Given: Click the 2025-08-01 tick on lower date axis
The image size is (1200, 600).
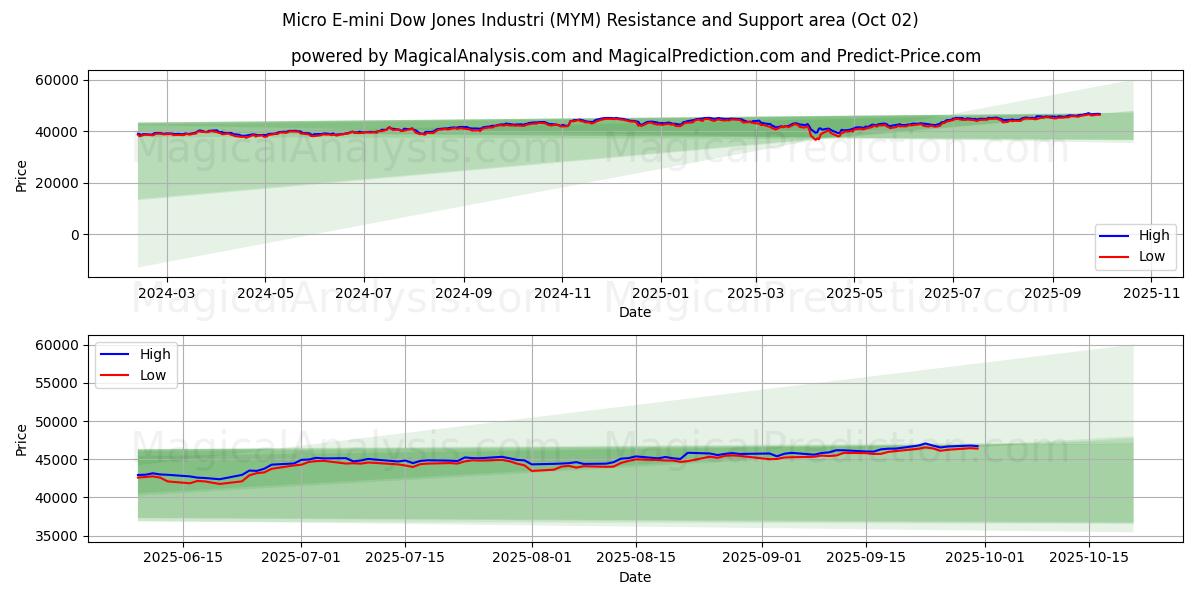Looking at the screenshot, I should [531, 558].
